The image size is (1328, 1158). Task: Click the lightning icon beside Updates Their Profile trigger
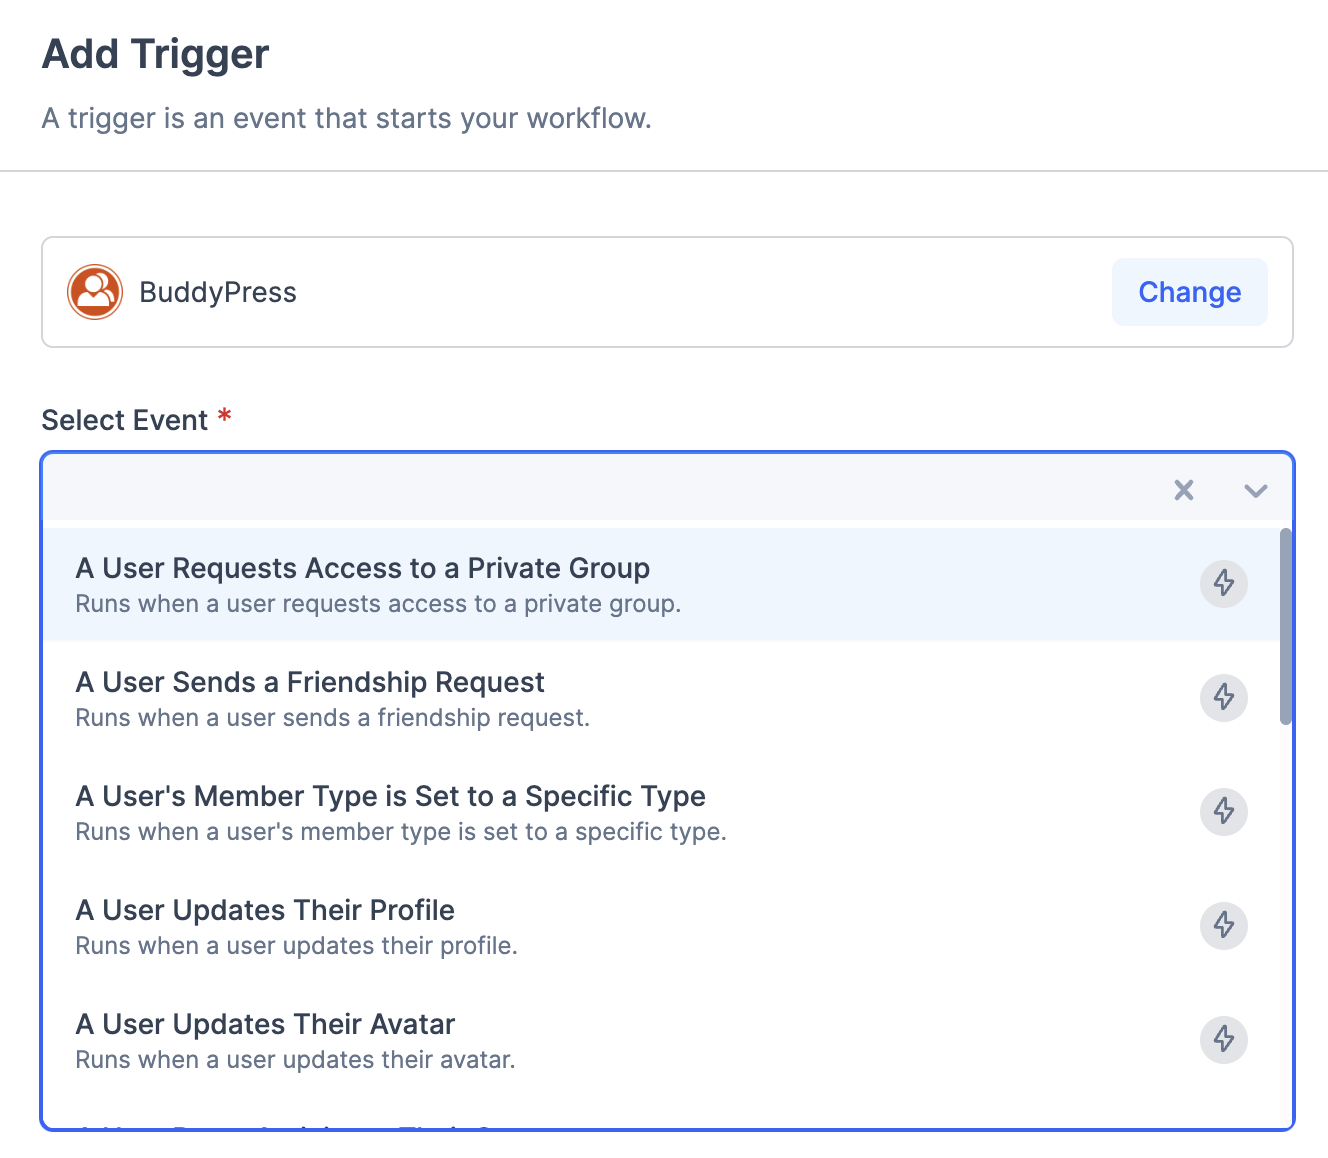coord(1223,926)
